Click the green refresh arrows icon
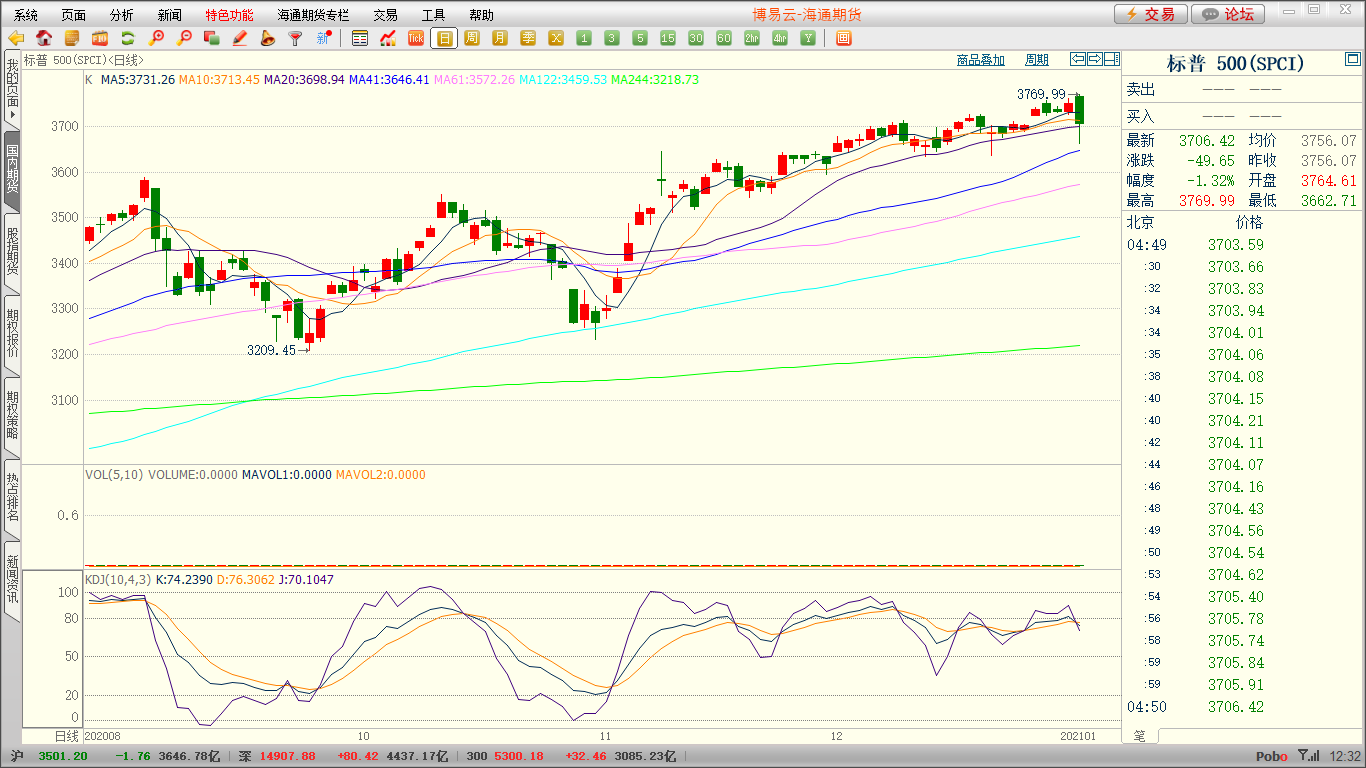1366x768 pixels. 128,39
